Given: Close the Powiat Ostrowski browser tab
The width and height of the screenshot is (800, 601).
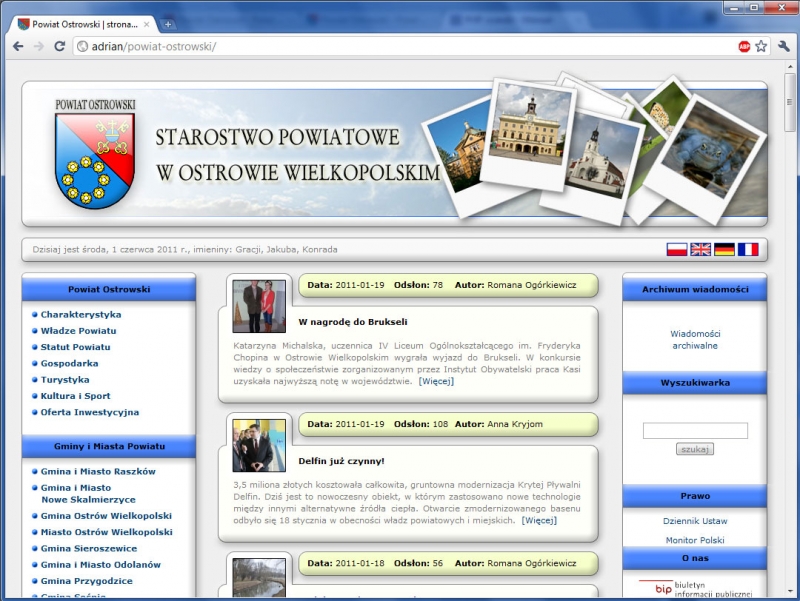Looking at the screenshot, I should [146, 24].
